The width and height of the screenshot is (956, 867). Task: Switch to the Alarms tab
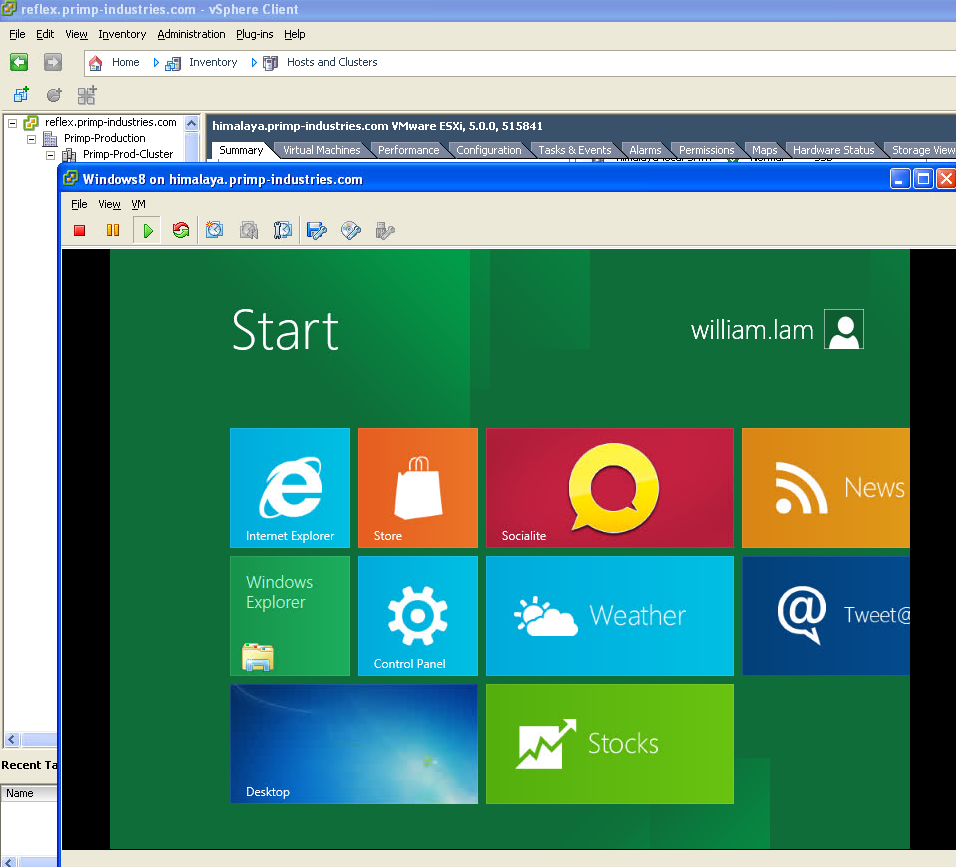(x=645, y=150)
